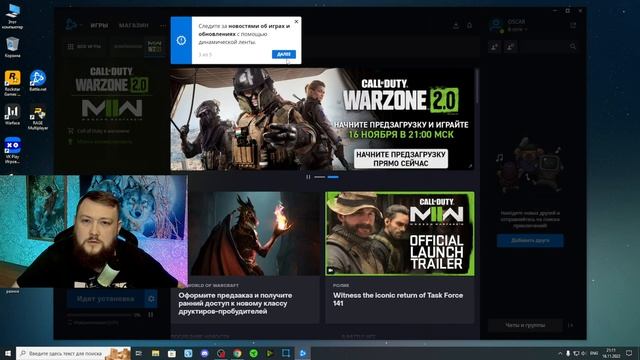The height and width of the screenshot is (360, 640).
Task: Search the friends list
Action: [x=573, y=47]
